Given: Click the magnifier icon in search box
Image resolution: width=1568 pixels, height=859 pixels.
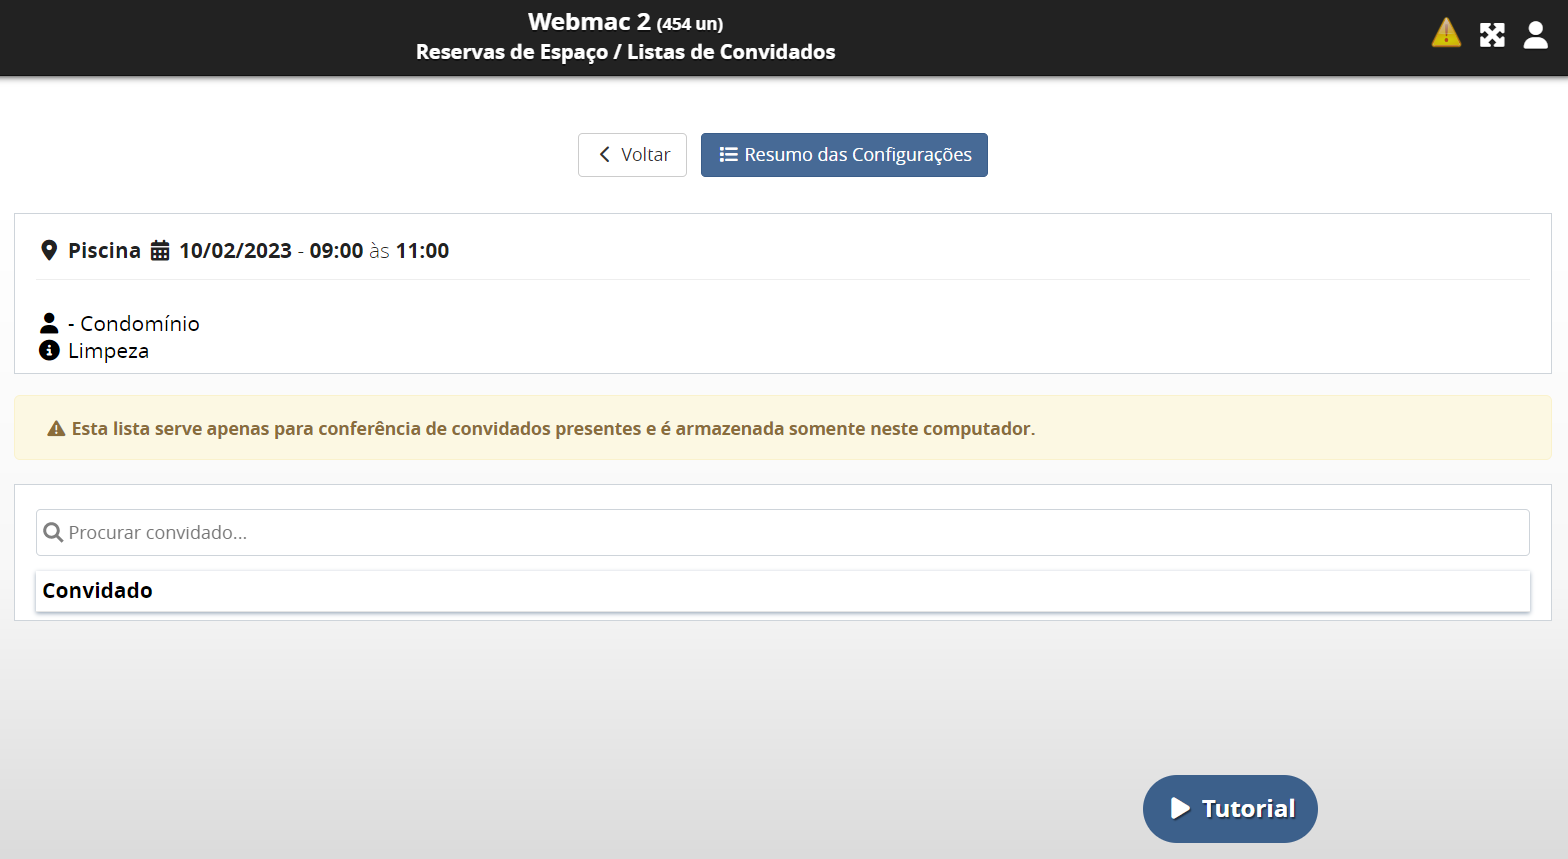Looking at the screenshot, I should click(x=54, y=533).
